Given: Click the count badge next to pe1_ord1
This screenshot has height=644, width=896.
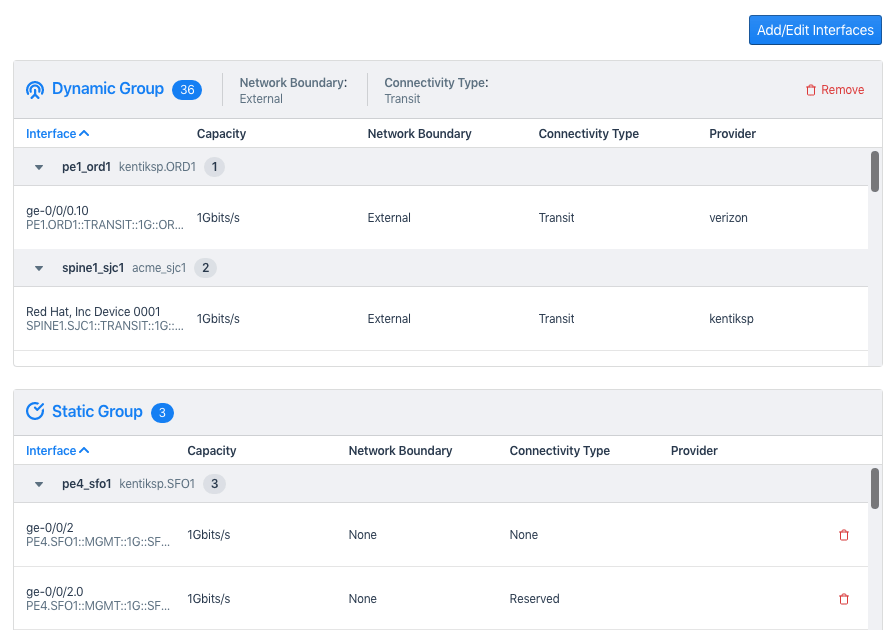Looking at the screenshot, I should 214,167.
